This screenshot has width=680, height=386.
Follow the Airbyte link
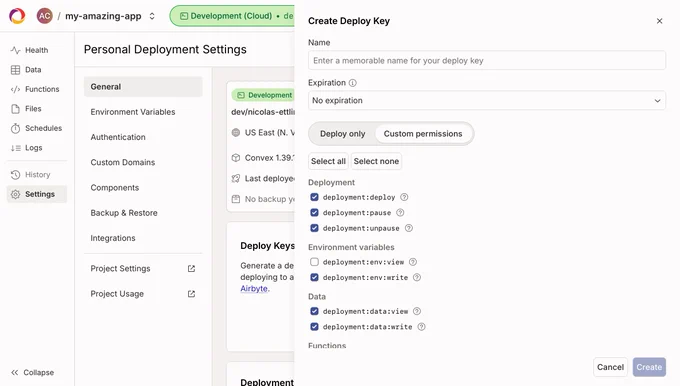pyautogui.click(x=255, y=289)
